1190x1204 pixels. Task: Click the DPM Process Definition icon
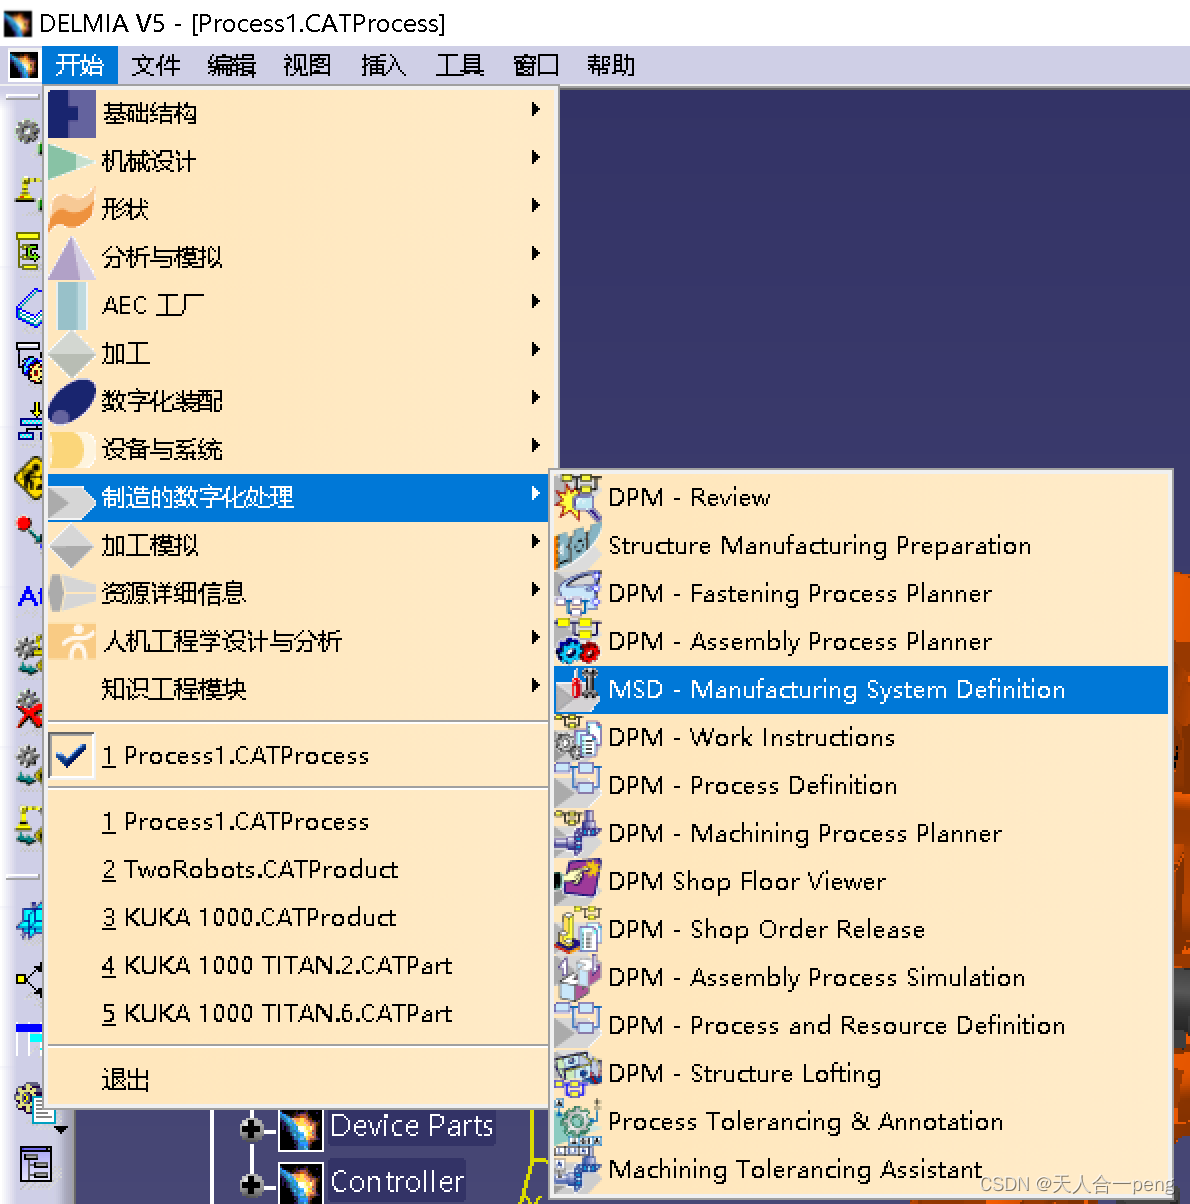577,785
